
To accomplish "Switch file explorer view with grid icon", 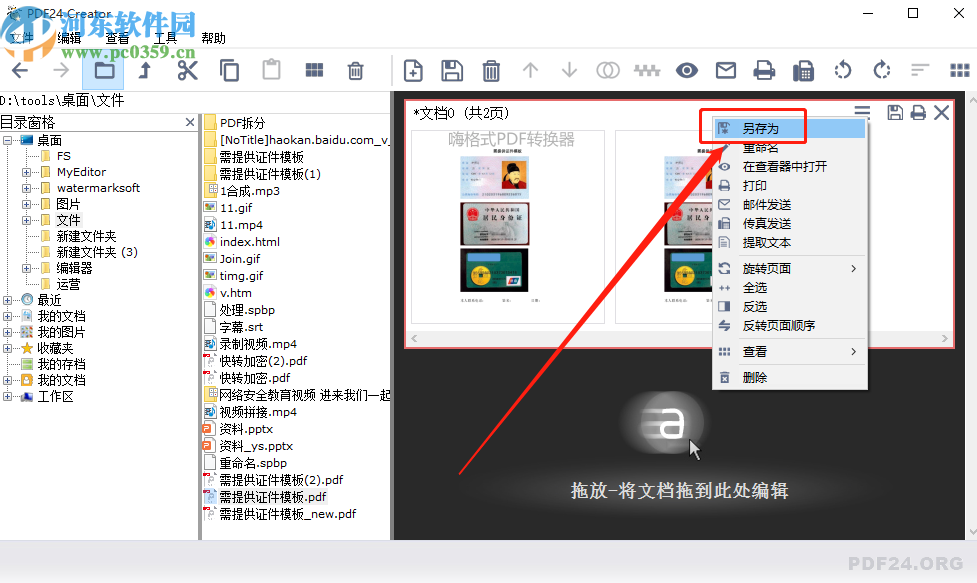I will (314, 70).
